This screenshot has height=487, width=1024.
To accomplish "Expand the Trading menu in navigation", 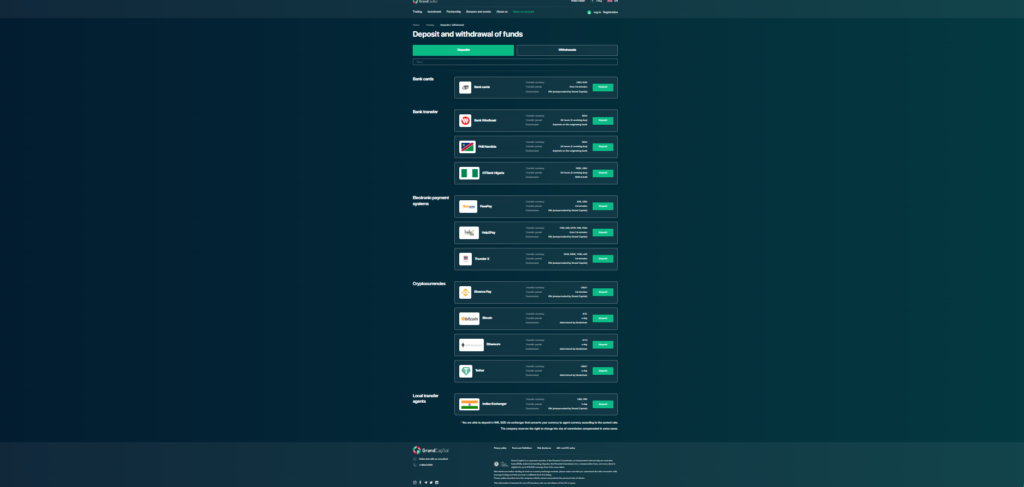I will coord(418,12).
